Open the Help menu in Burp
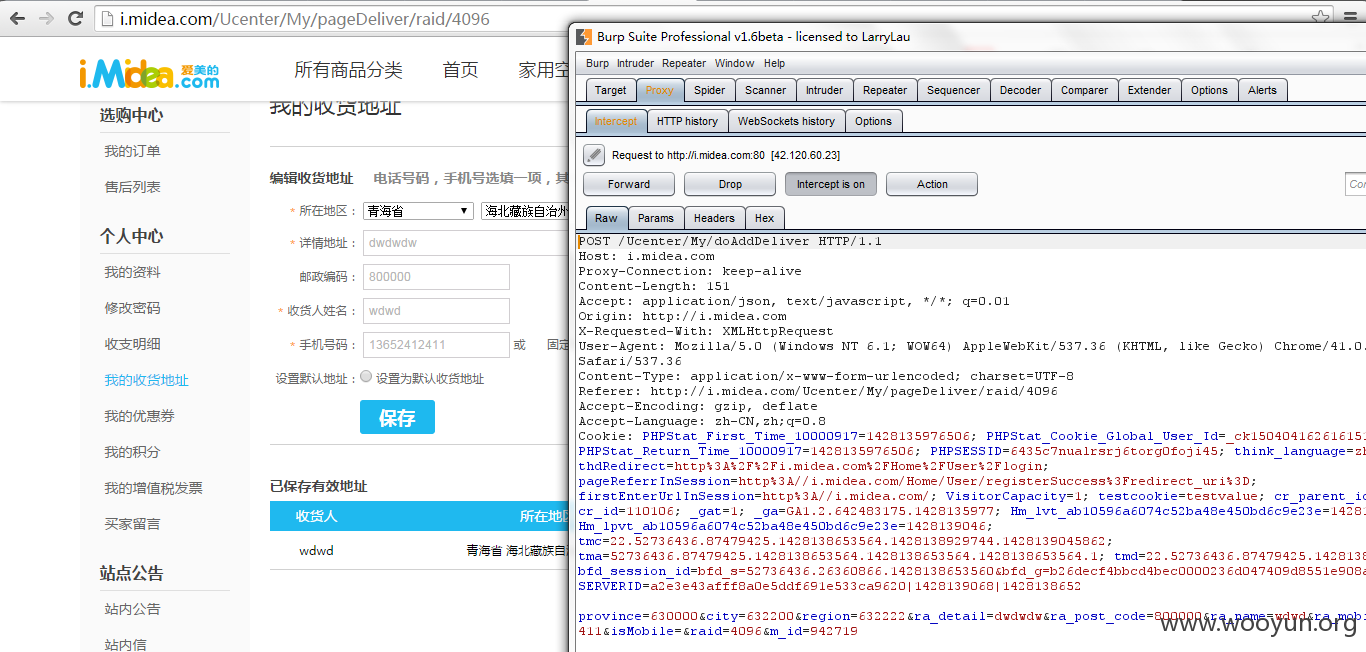1366x652 pixels. [x=775, y=63]
